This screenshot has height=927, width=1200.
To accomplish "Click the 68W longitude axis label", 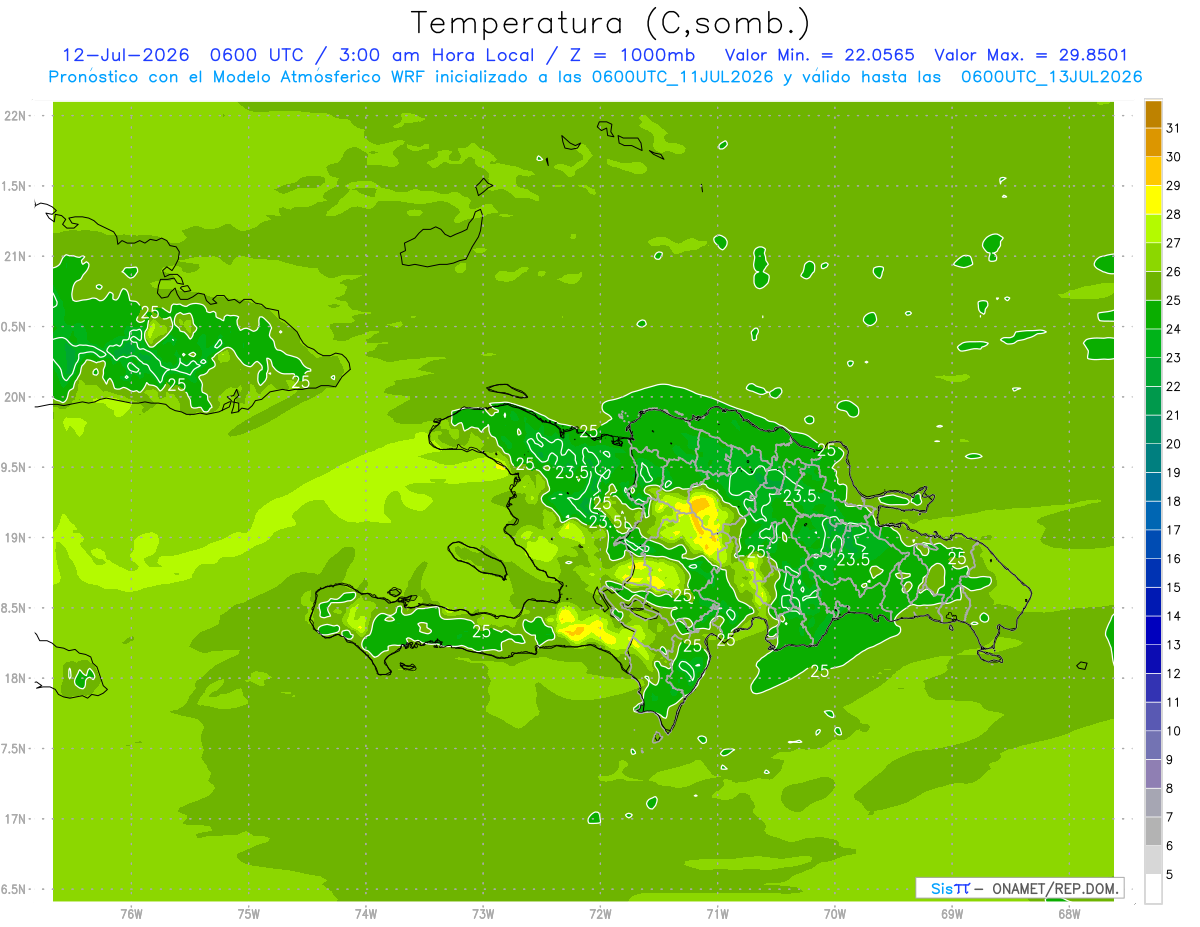I will (x=1069, y=913).
